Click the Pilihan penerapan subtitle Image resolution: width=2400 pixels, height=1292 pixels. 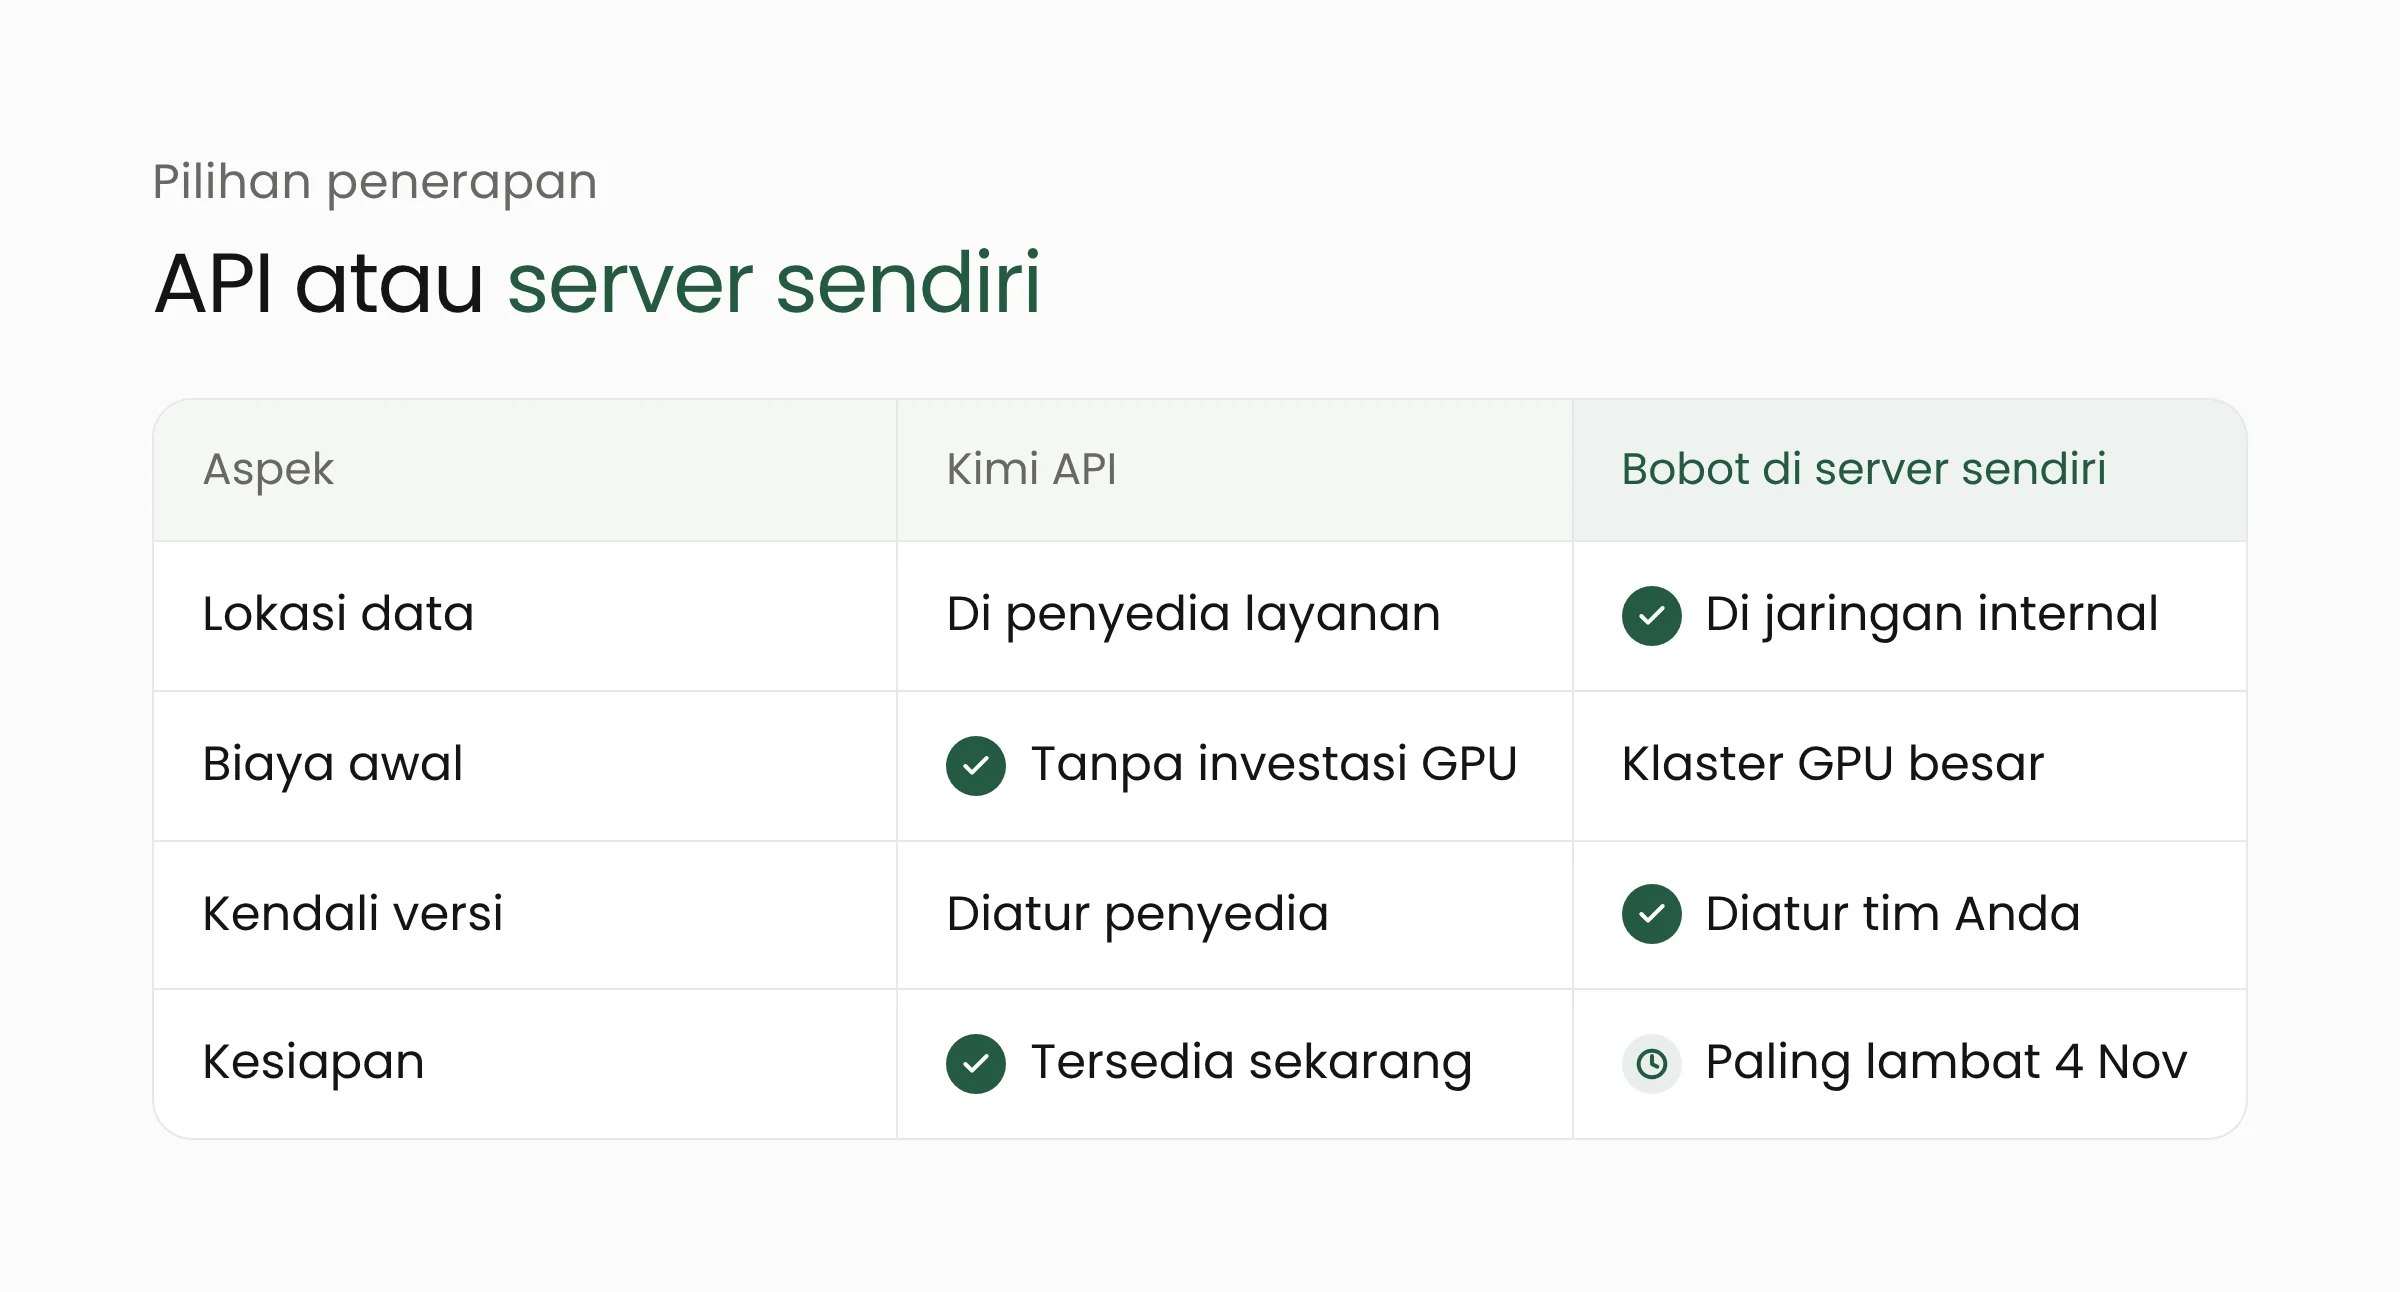pyautogui.click(x=375, y=184)
